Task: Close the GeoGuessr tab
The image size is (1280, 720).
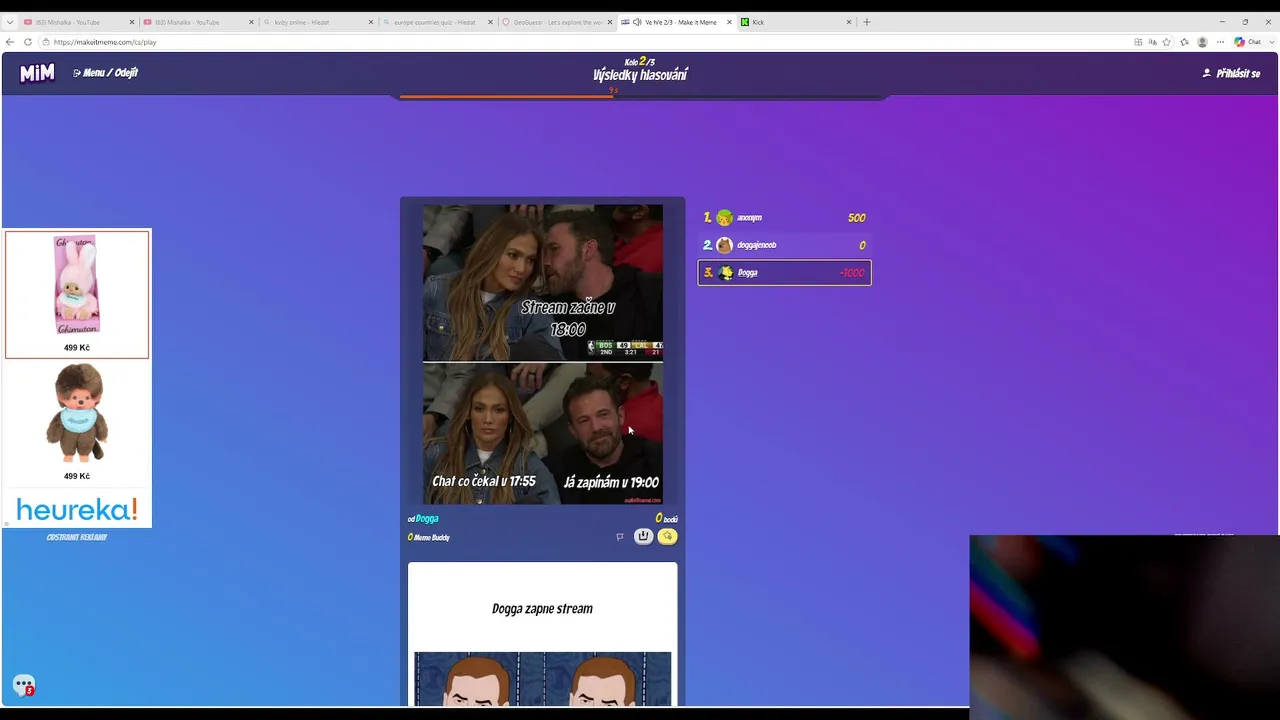Action: tap(609, 22)
